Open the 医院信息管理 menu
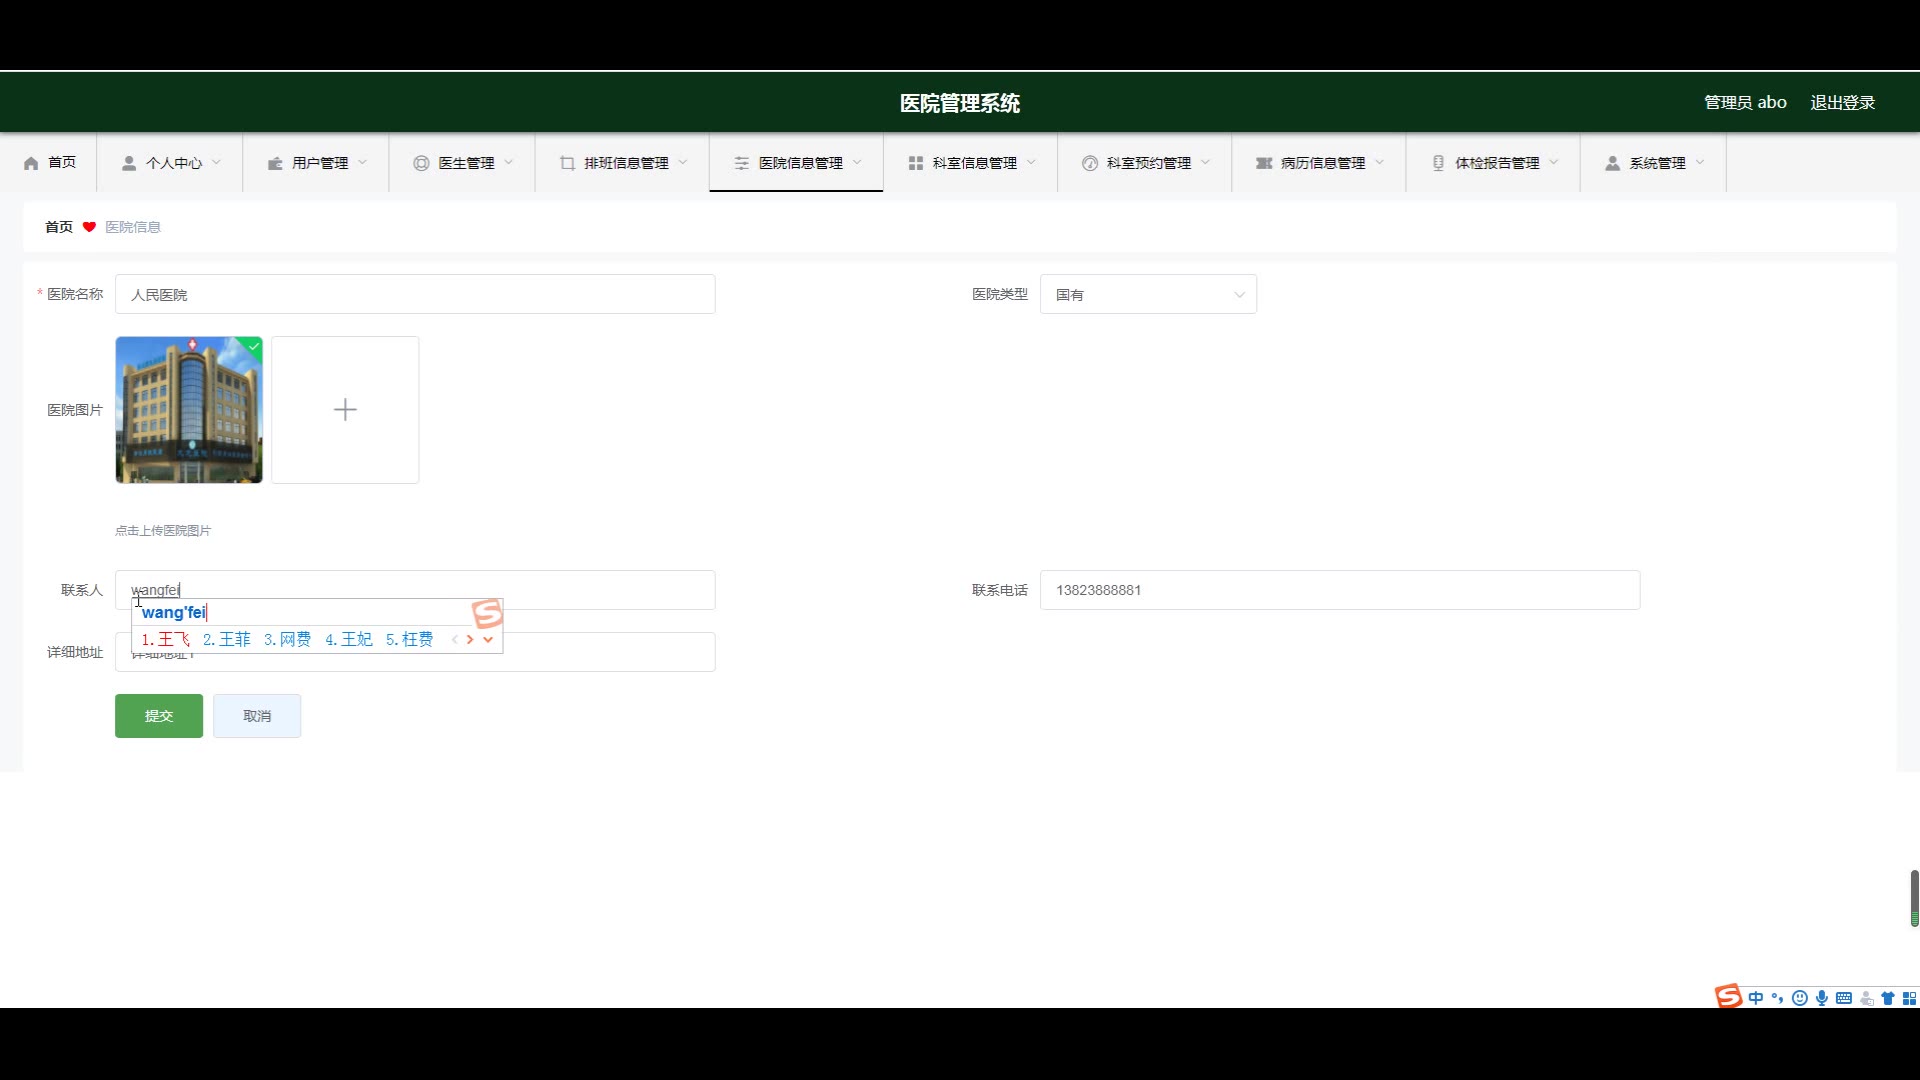This screenshot has width=1920, height=1080. tap(797, 163)
